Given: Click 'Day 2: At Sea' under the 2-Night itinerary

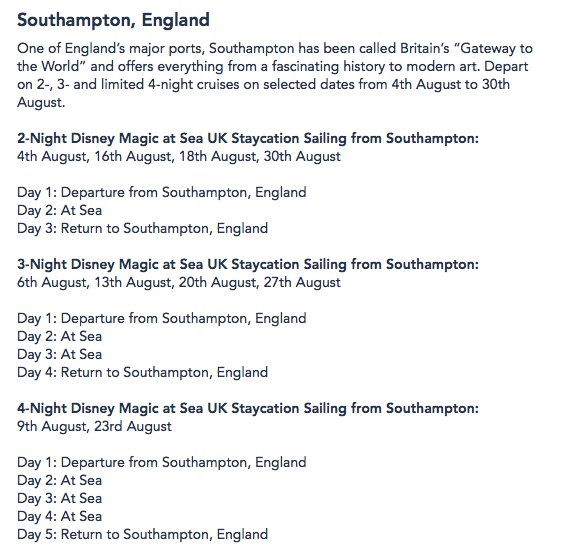Looking at the screenshot, I should (59, 210).
